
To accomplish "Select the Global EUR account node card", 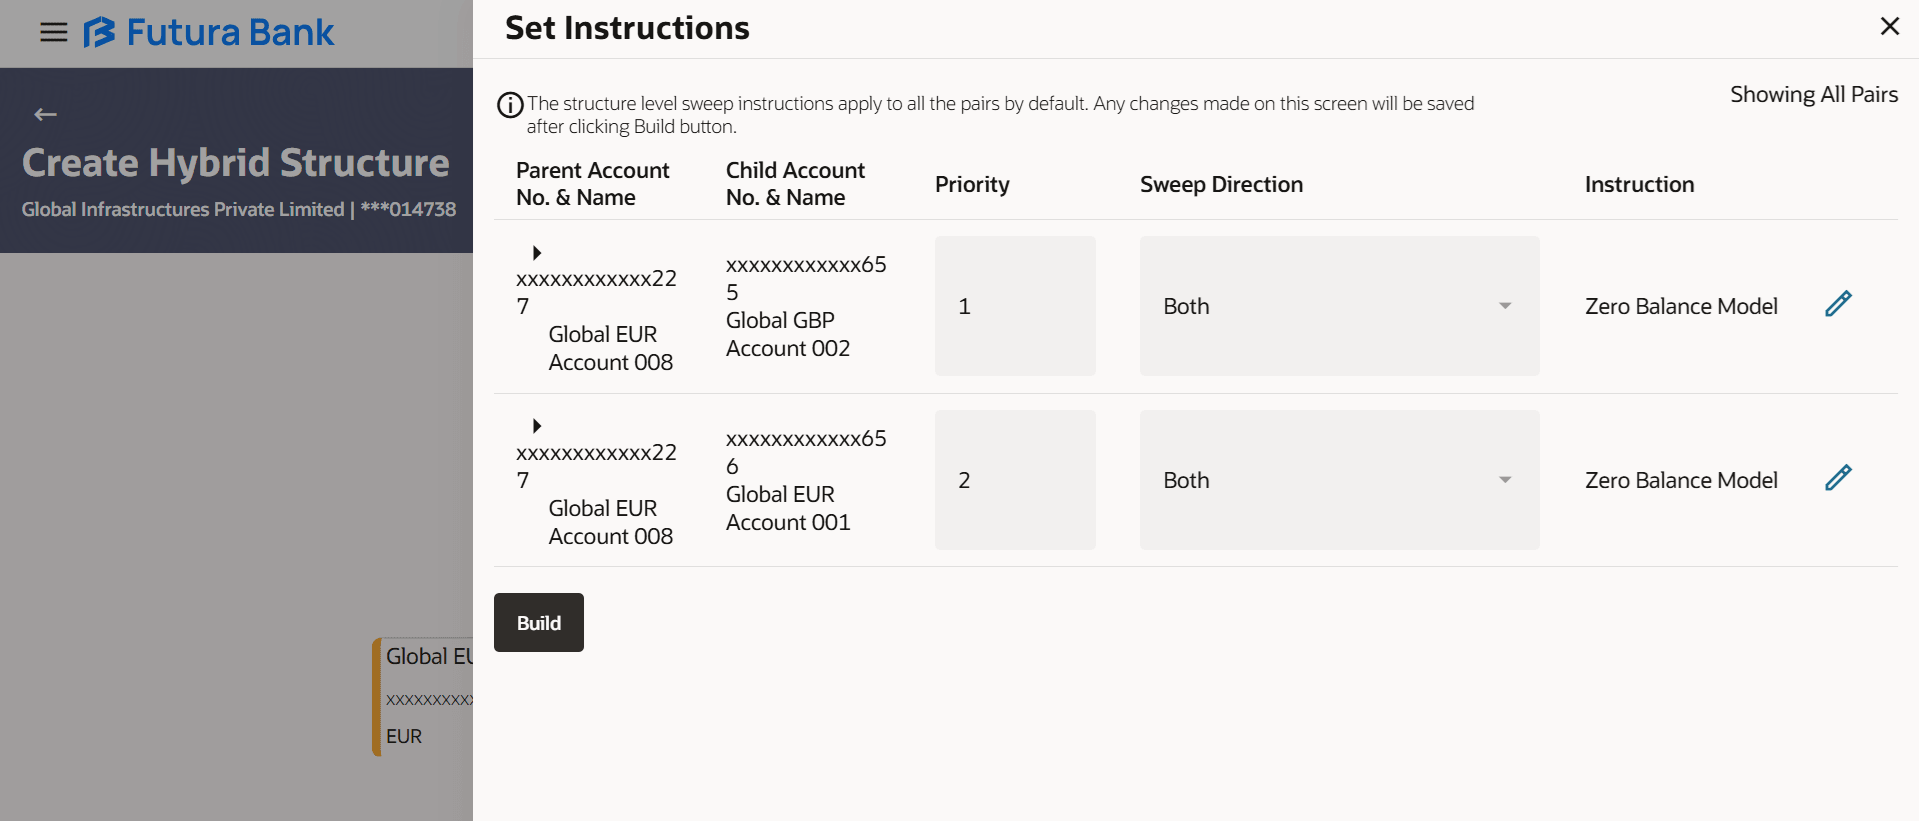I will pyautogui.click(x=425, y=696).
